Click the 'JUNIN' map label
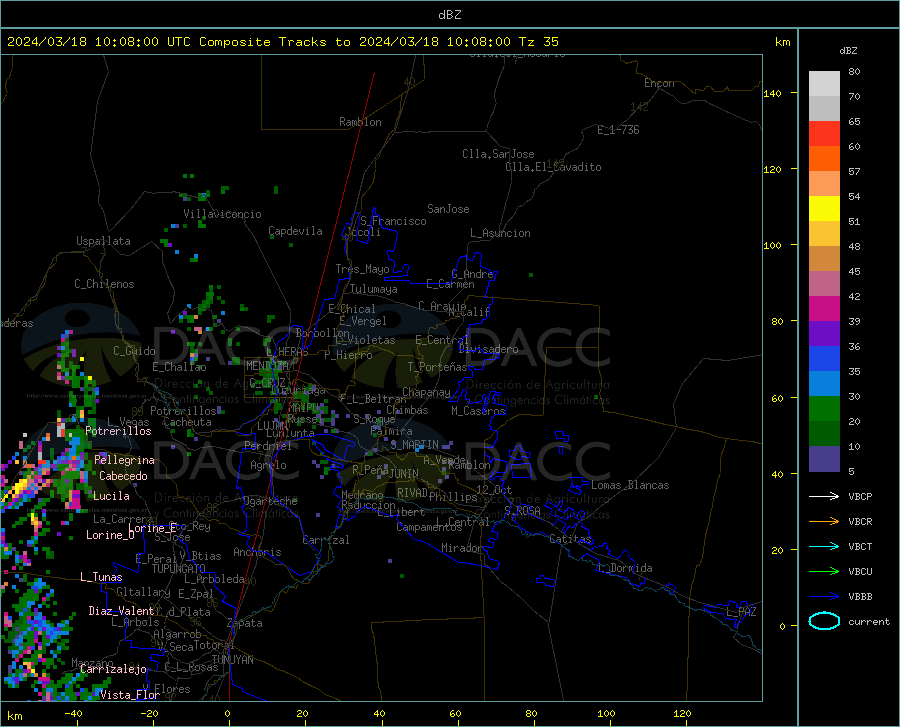Viewport: 900px width, 727px height. pyautogui.click(x=404, y=474)
